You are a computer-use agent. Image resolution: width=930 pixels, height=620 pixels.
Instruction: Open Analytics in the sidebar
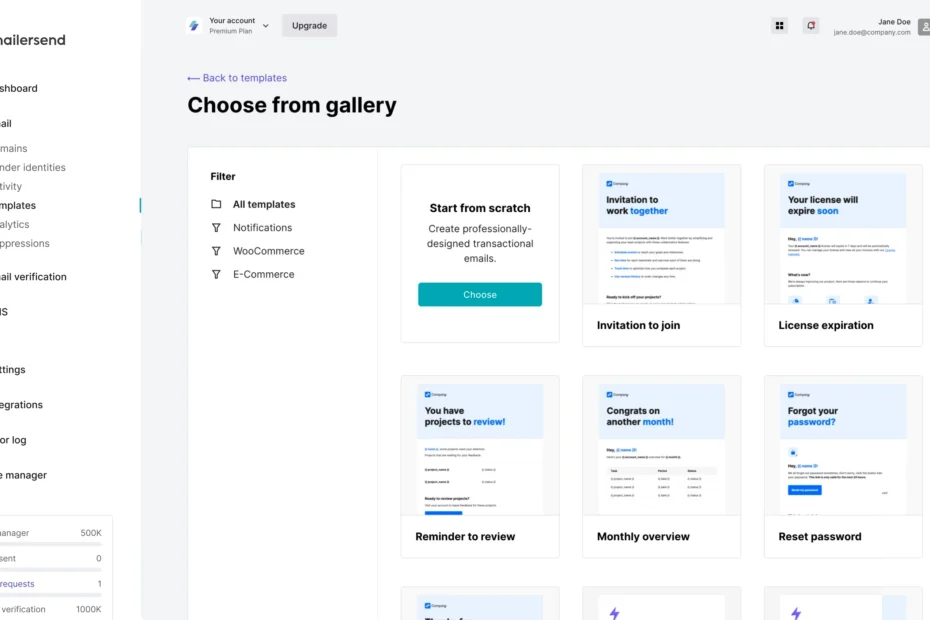tap(14, 224)
